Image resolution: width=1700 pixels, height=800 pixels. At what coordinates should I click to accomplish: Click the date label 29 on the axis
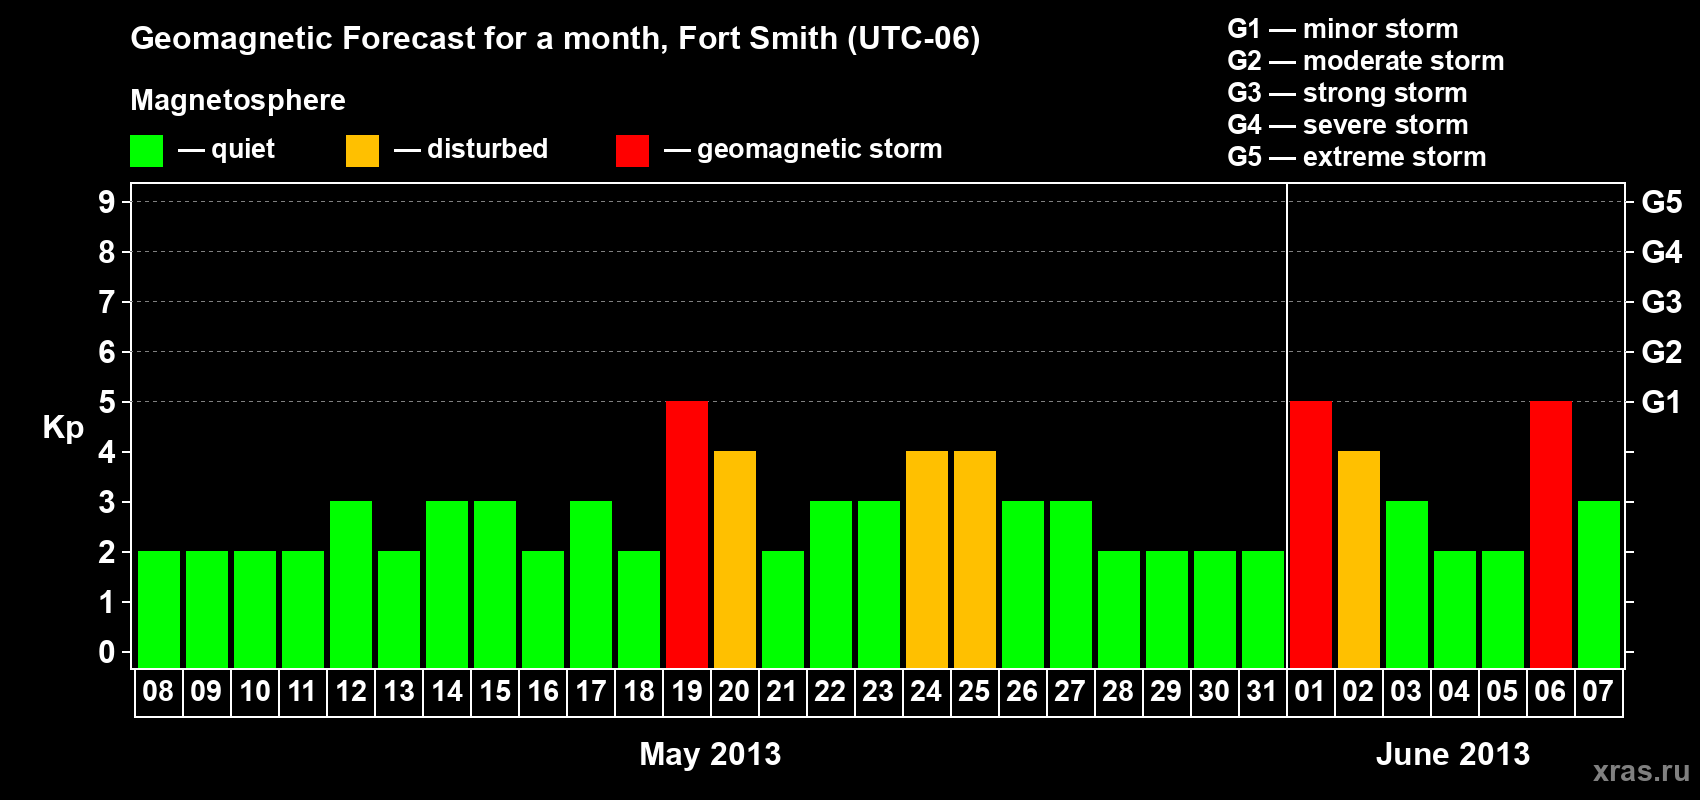coord(1166,692)
